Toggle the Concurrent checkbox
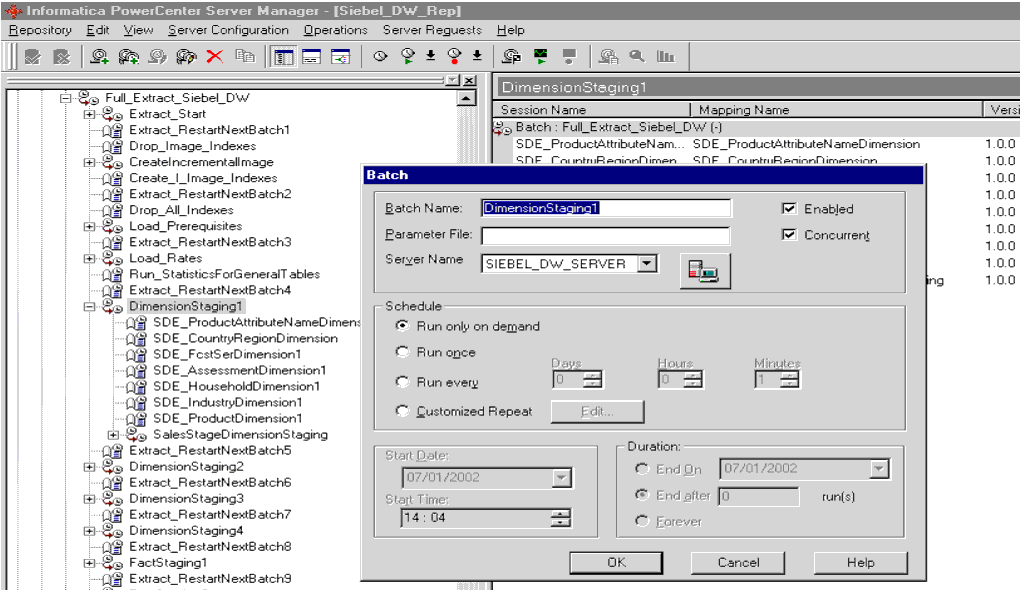1020x590 pixels. (x=789, y=234)
